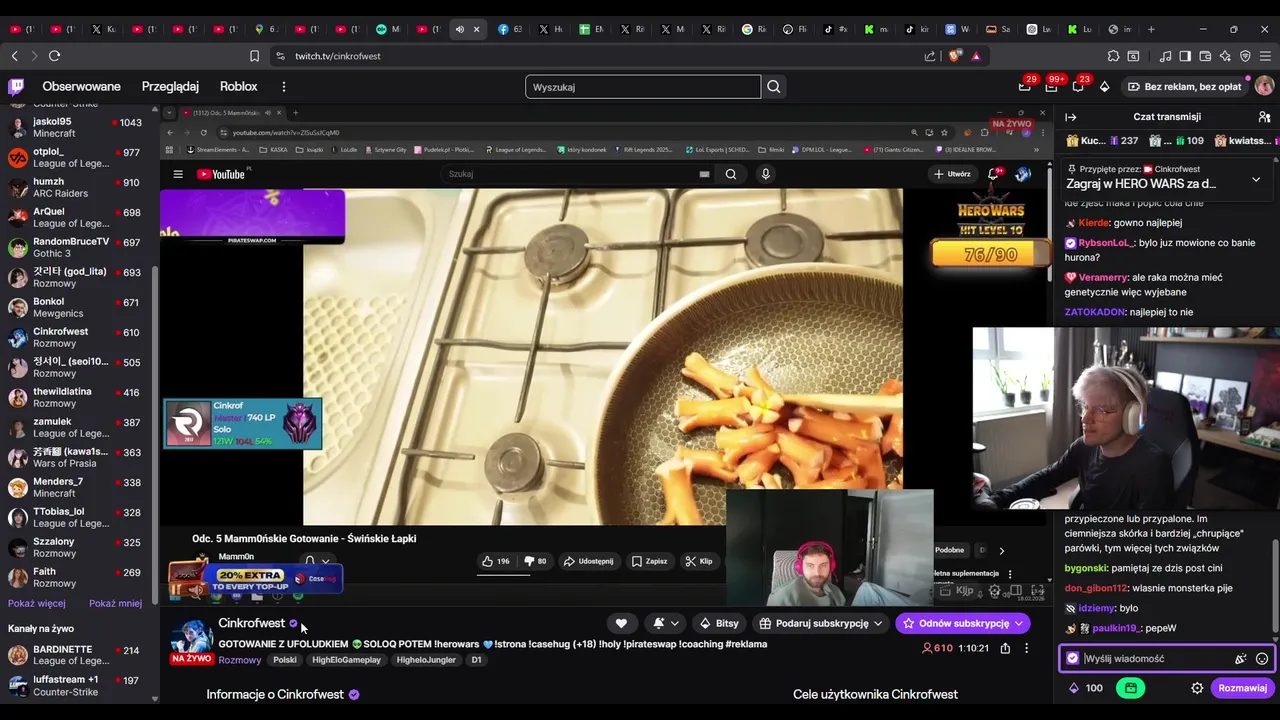Click the Rozmowy category link under title
1280x720 pixels.
point(240,660)
